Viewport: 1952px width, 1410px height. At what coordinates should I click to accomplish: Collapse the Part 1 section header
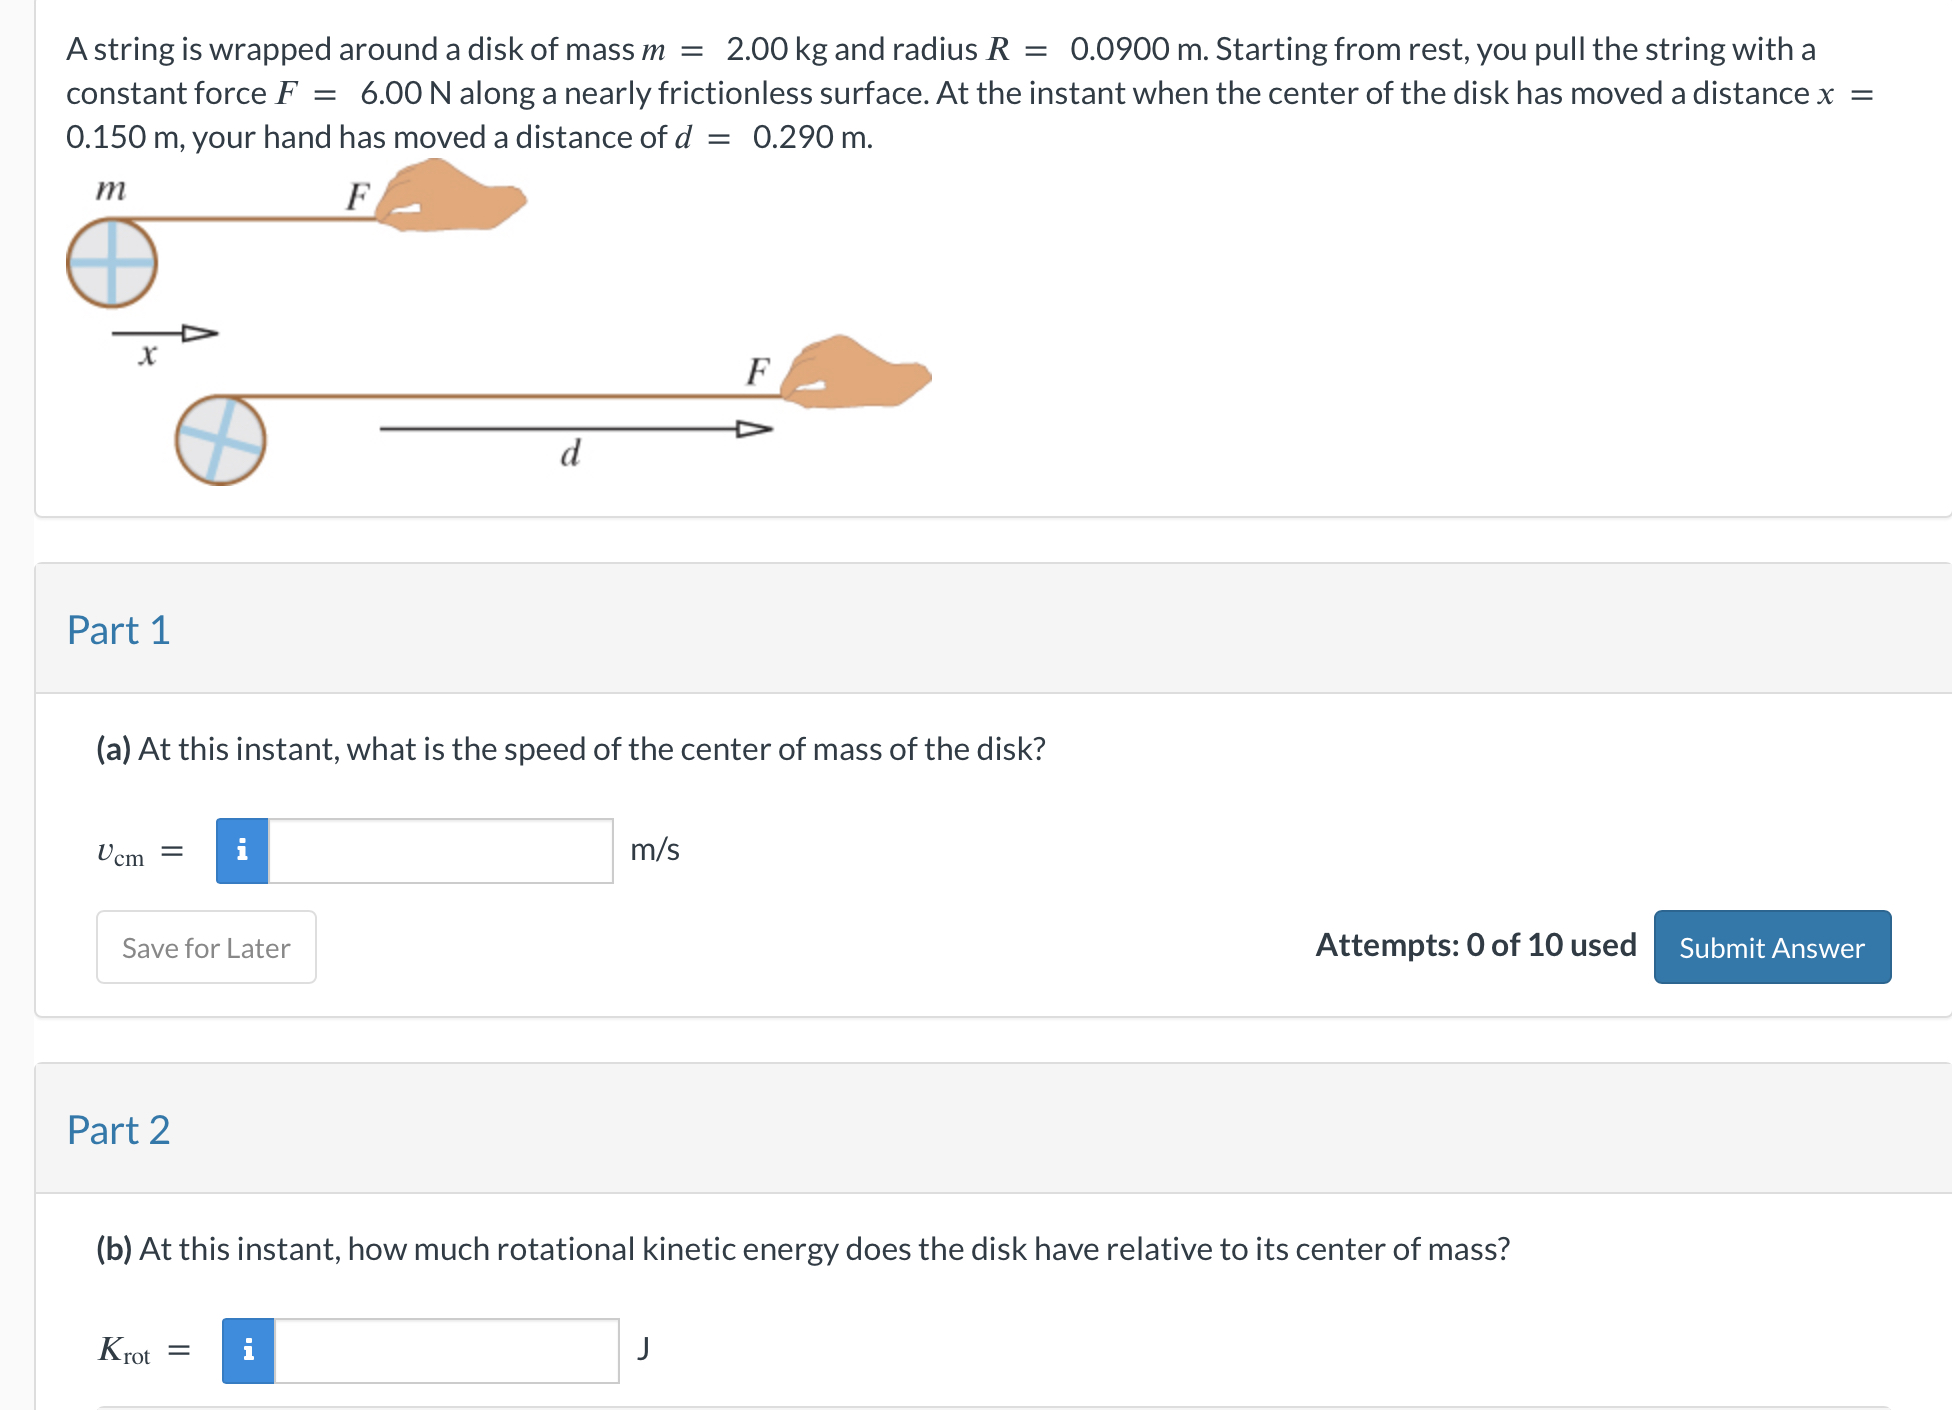point(119,630)
